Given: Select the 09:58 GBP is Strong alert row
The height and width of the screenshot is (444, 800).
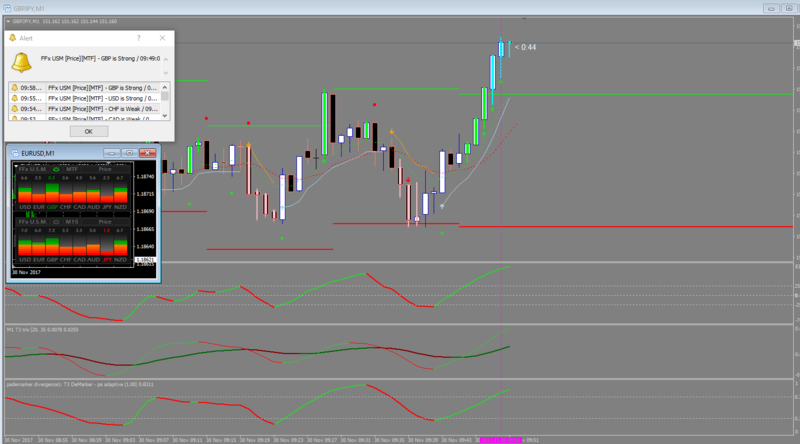Looking at the screenshot, I should coord(85,88).
